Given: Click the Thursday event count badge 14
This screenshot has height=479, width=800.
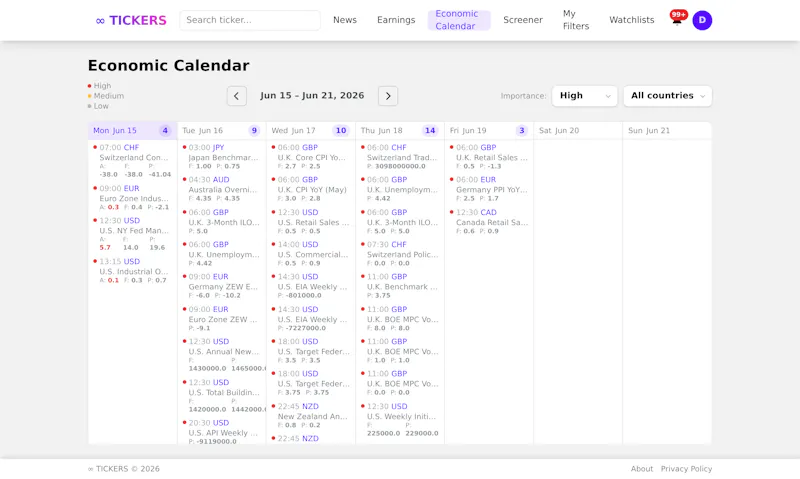Looking at the screenshot, I should (430, 131).
